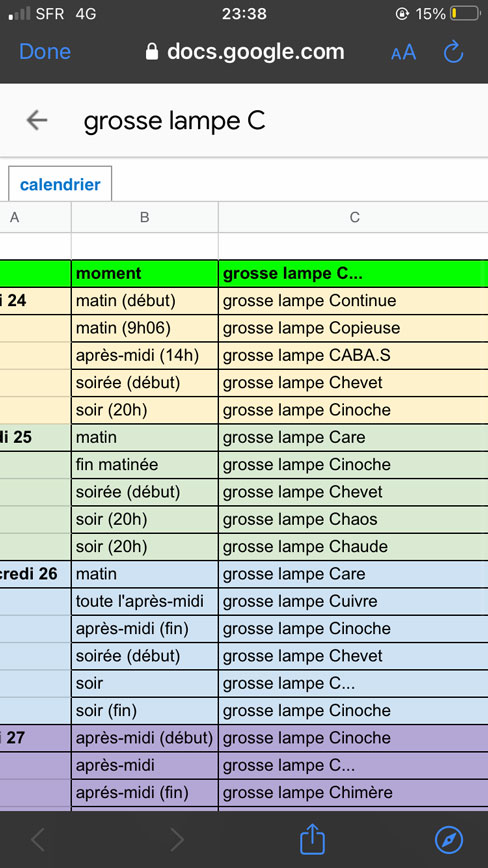Select the calendrier sheet tab
The image size is (488, 868).
pos(60,184)
